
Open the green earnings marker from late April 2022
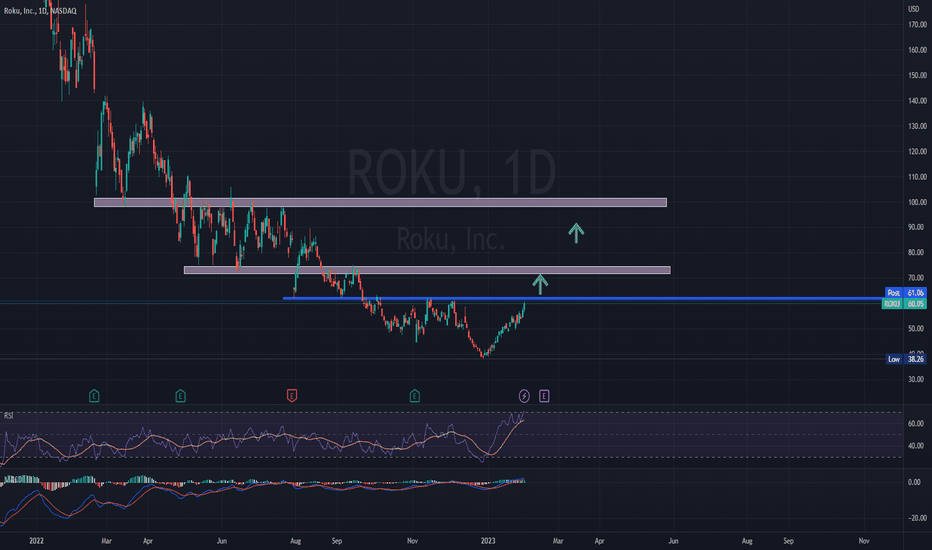[181, 396]
